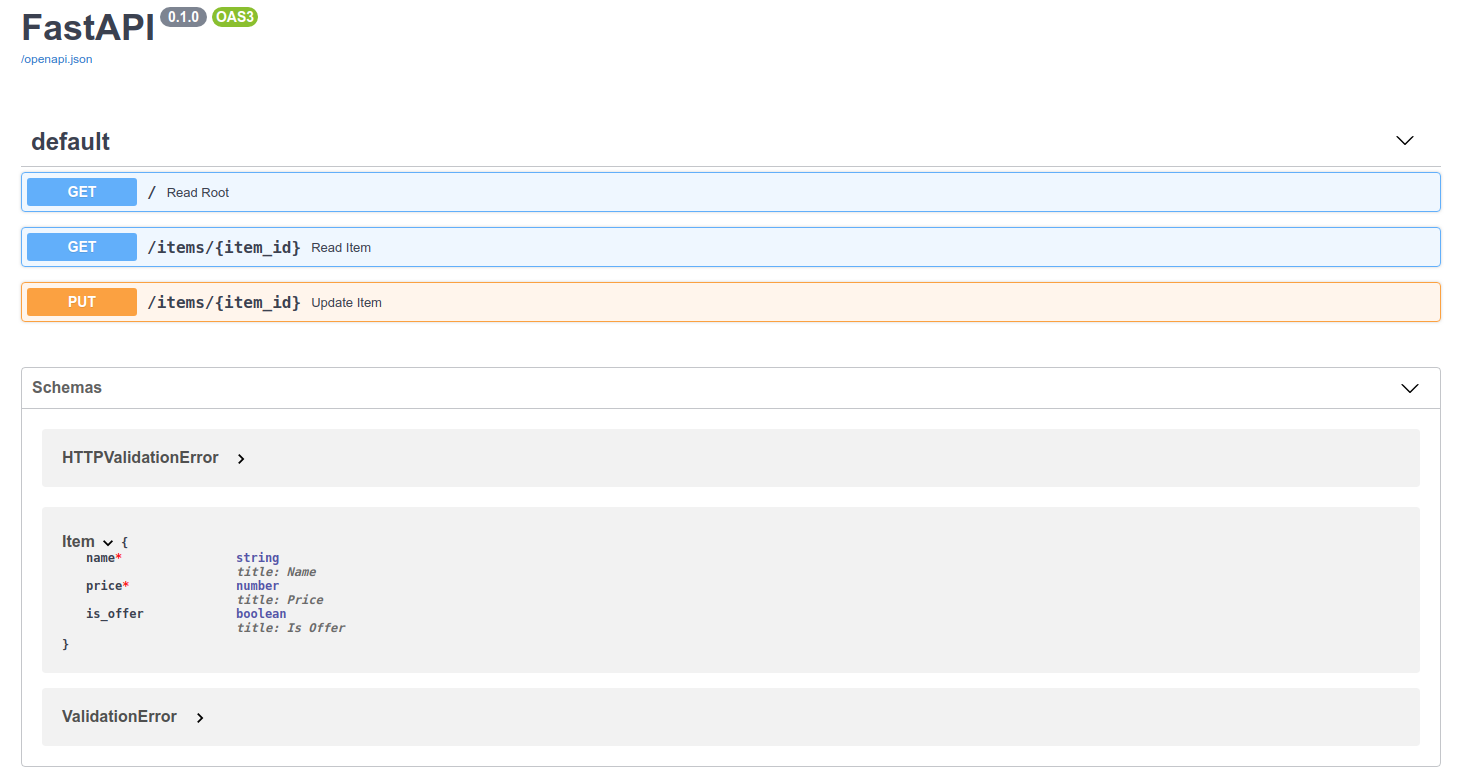Click the title: Name text

click(276, 572)
